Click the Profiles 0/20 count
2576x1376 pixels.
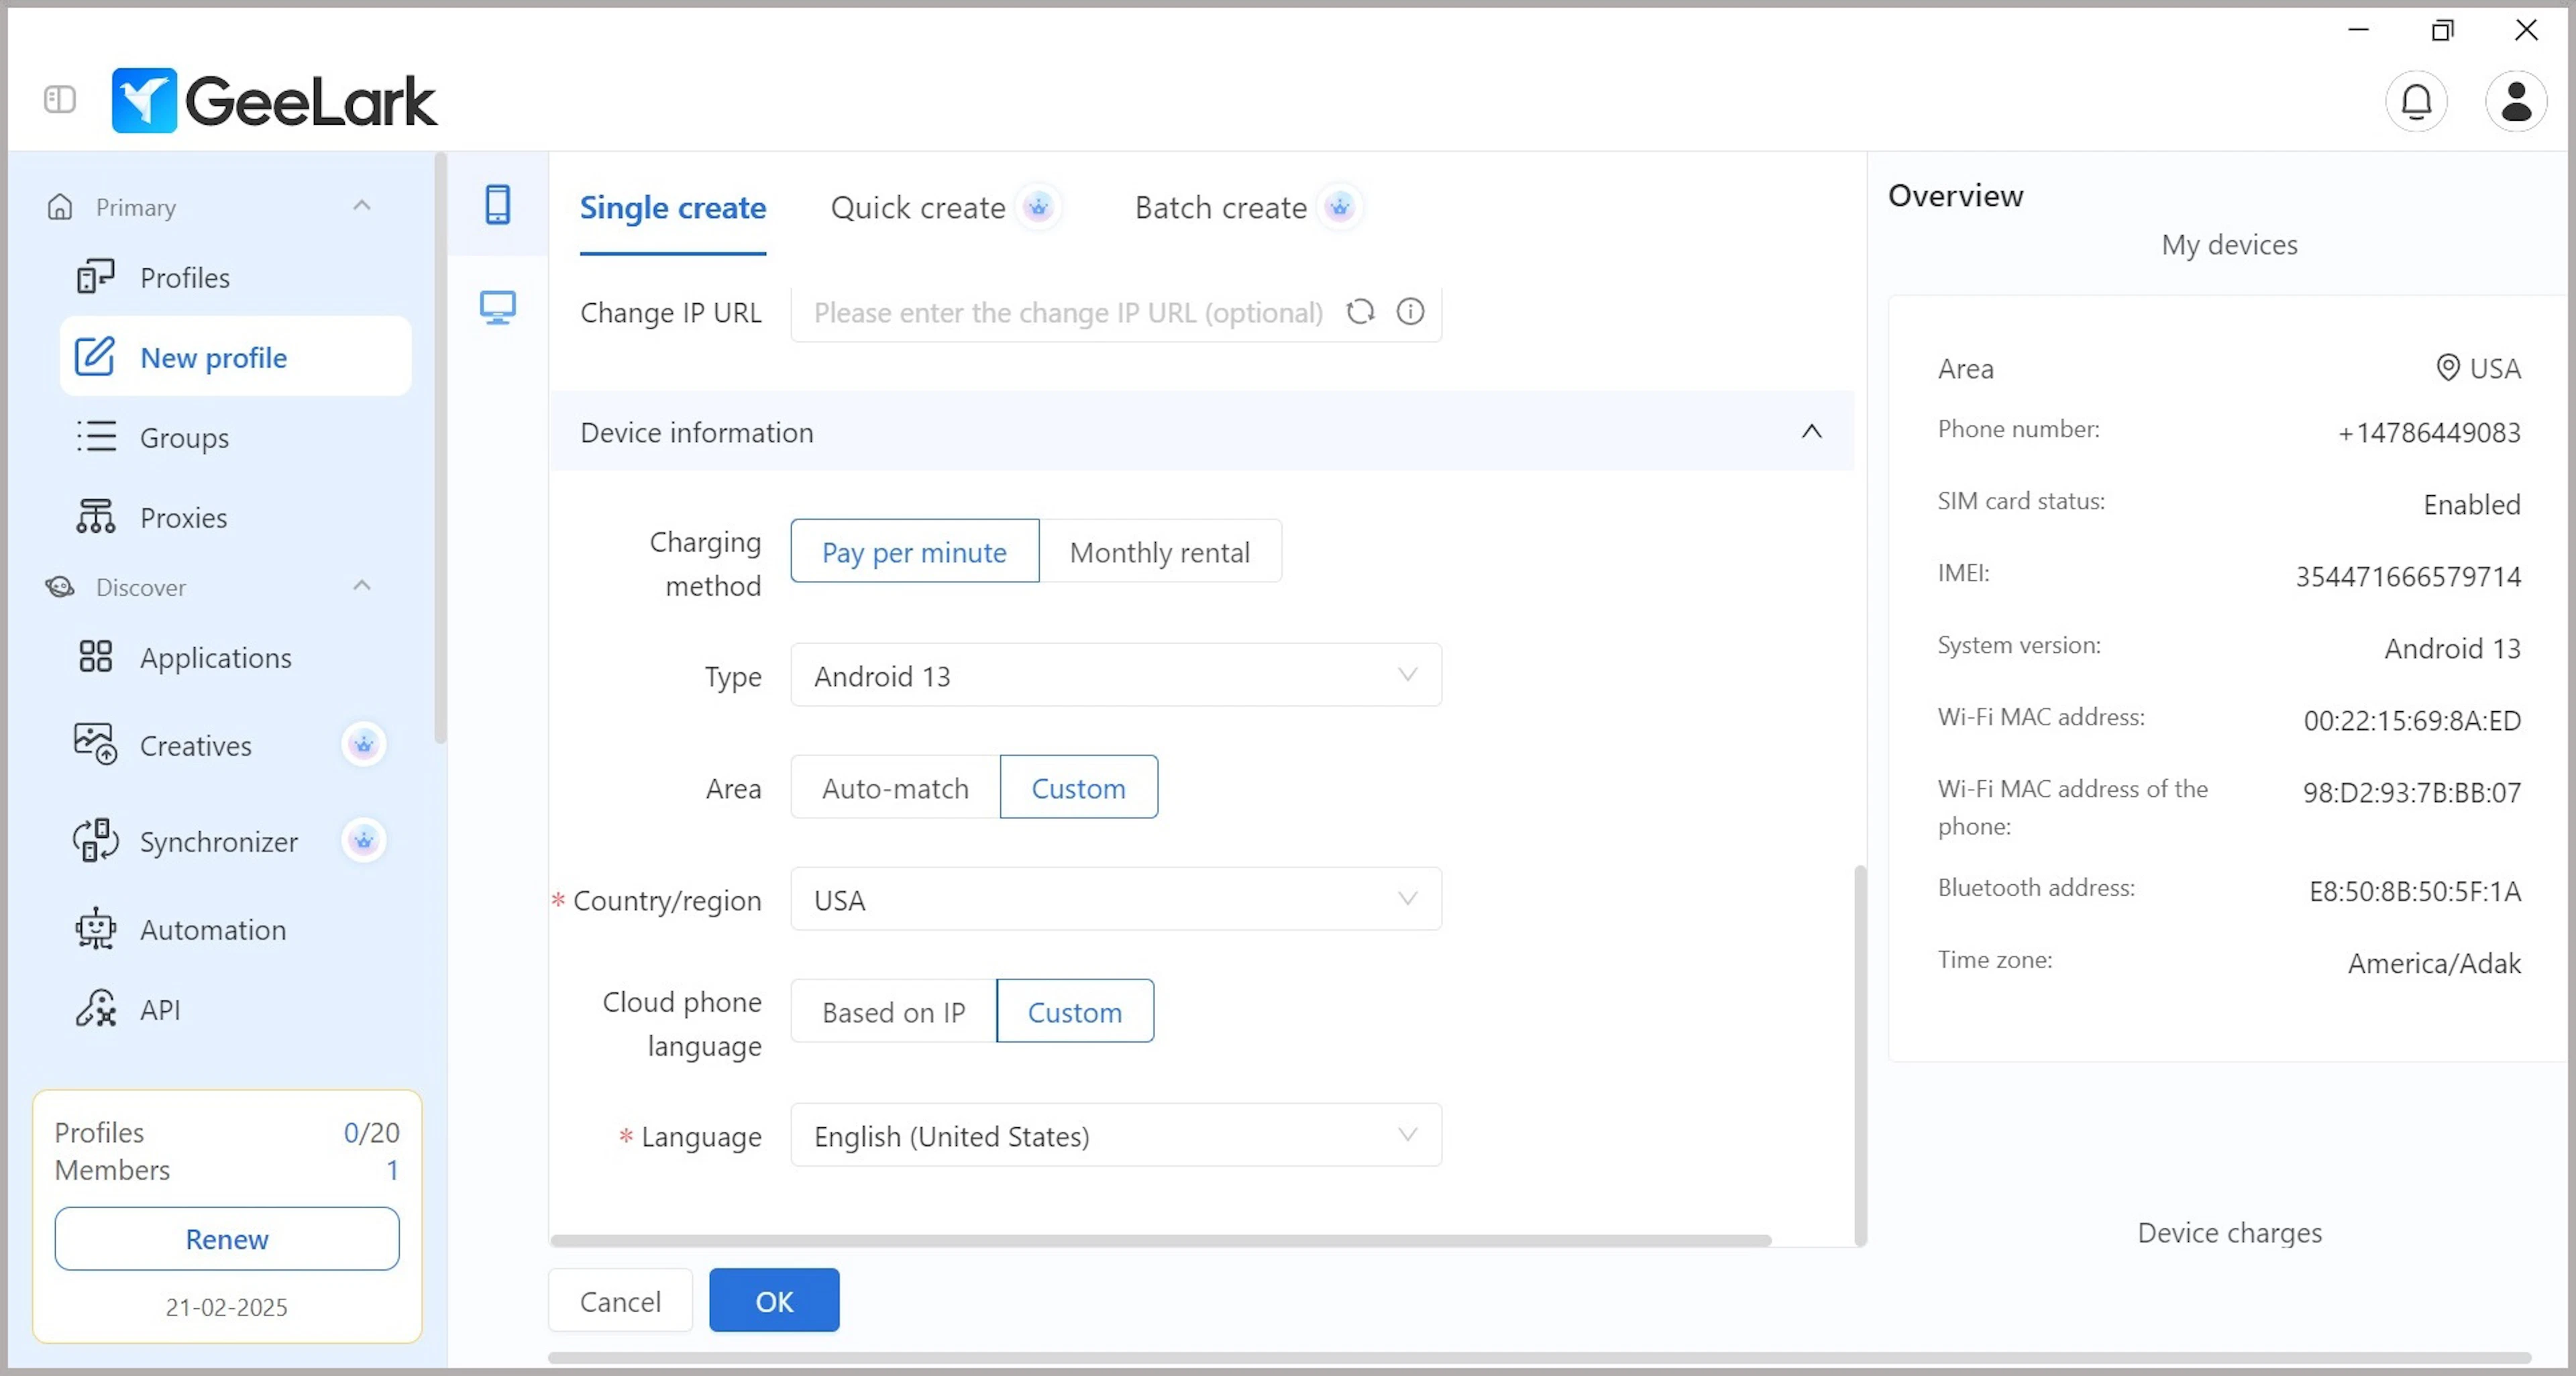[371, 1132]
